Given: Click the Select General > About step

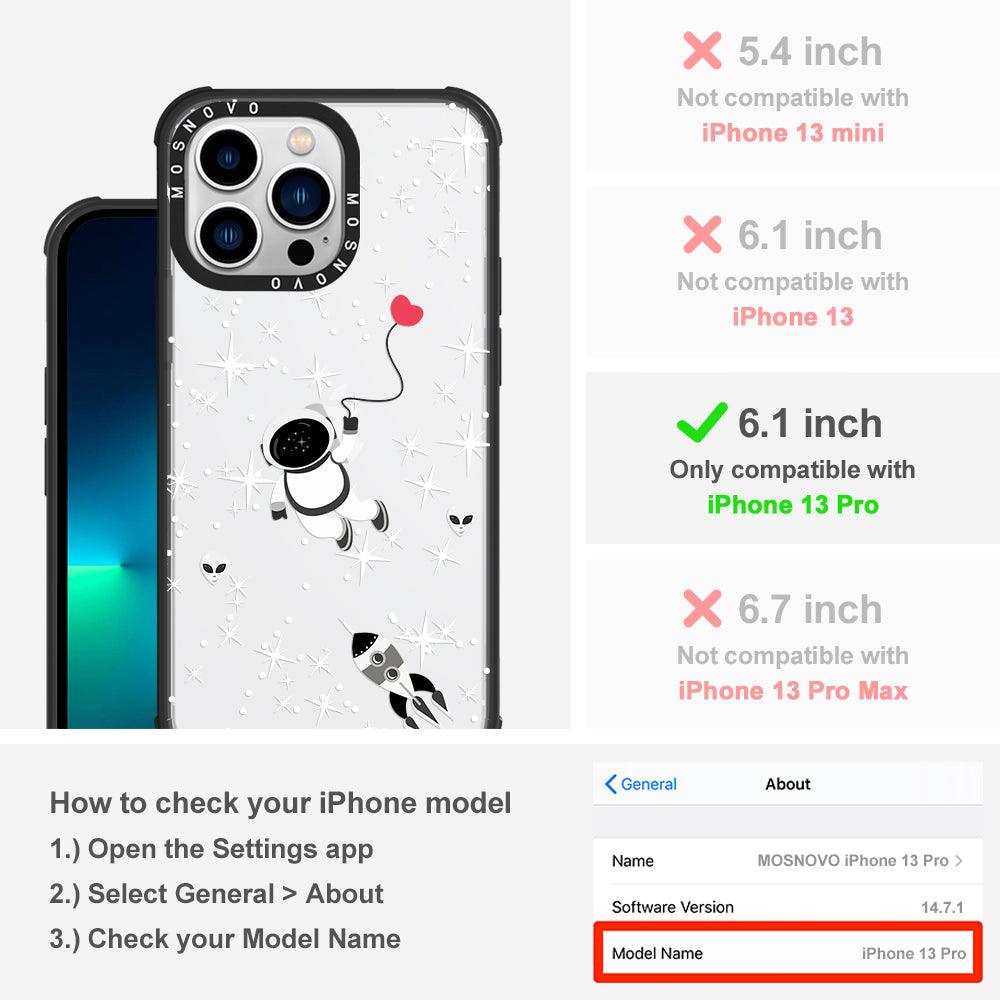Looking at the screenshot, I should coord(217,893).
